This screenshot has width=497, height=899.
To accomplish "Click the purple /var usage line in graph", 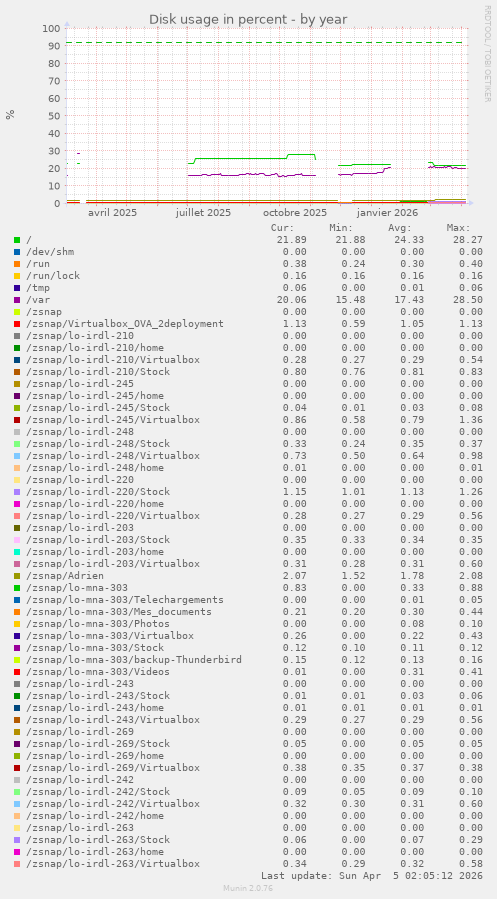I will pos(252,175).
